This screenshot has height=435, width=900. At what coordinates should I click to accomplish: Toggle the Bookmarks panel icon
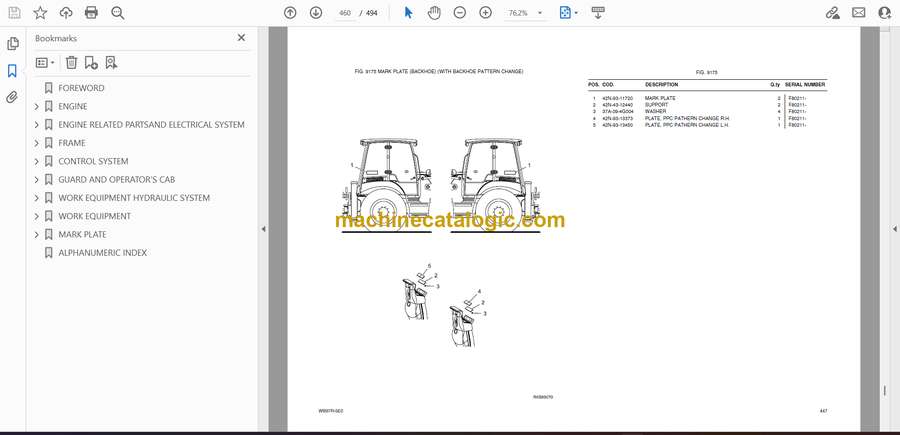[12, 71]
